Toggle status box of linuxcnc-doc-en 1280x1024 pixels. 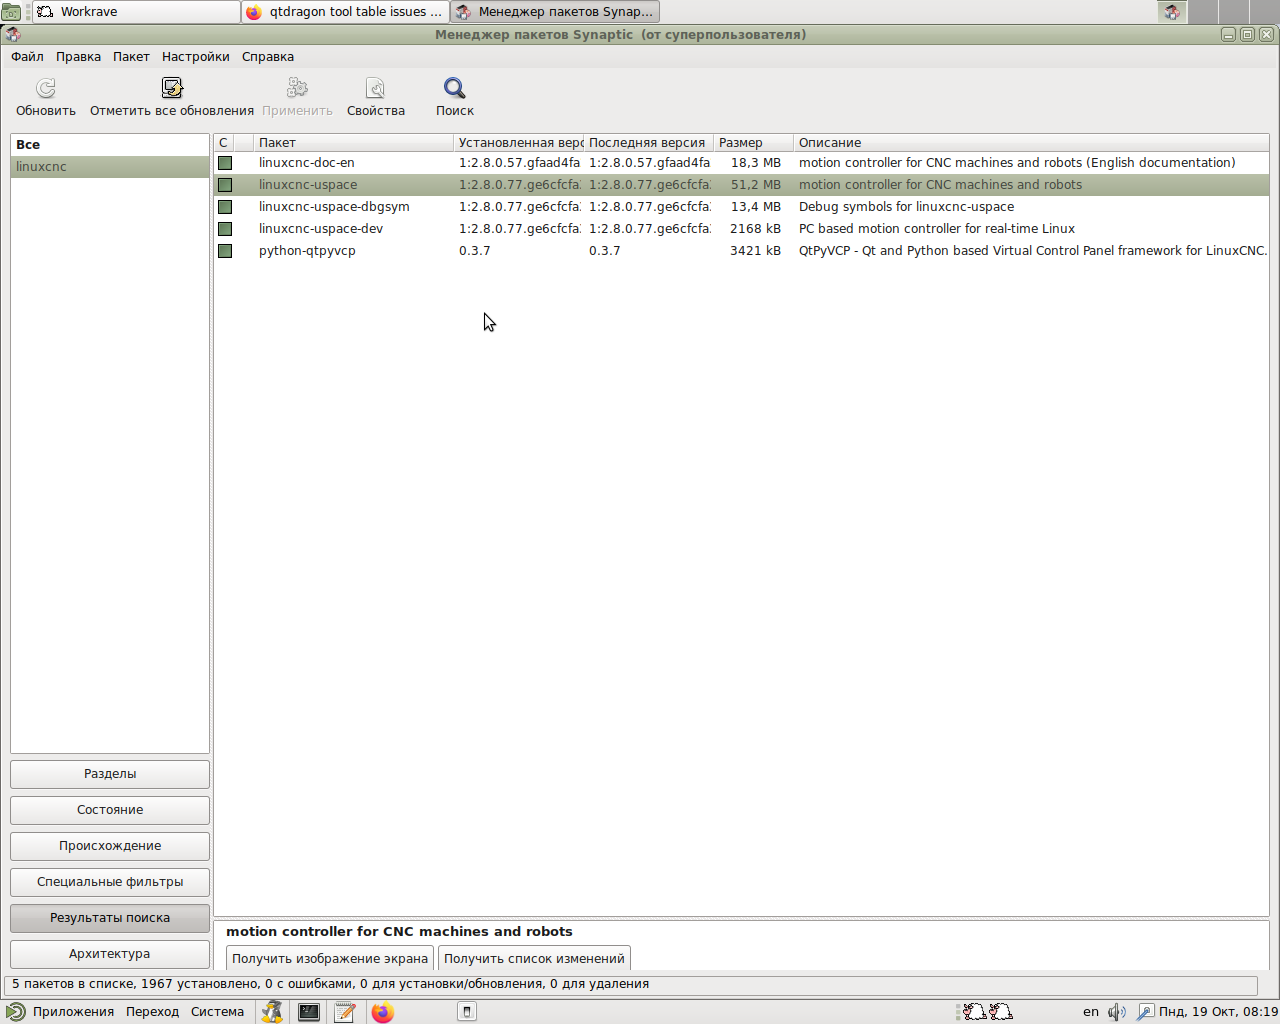(x=225, y=163)
